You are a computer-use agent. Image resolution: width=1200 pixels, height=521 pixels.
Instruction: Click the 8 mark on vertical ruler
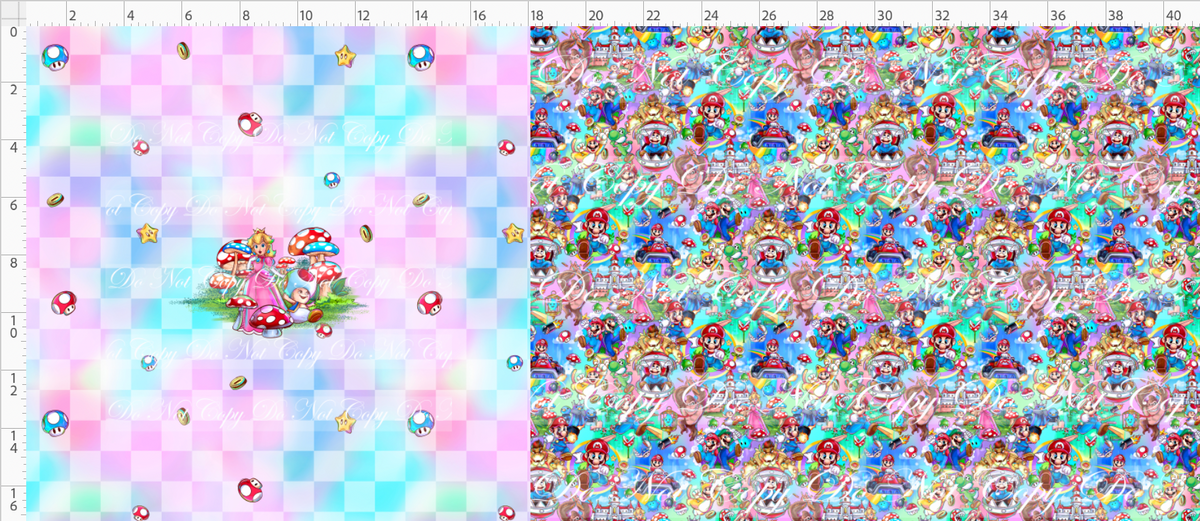(x=13, y=265)
